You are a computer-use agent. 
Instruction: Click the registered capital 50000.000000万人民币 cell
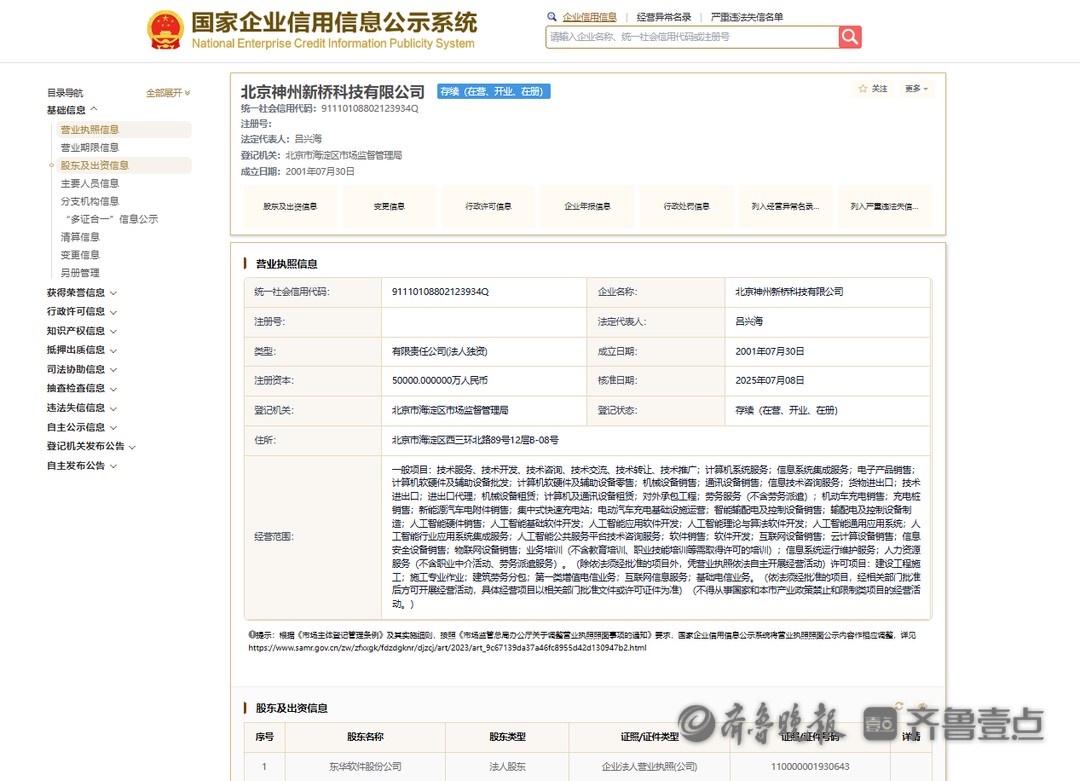[484, 381]
